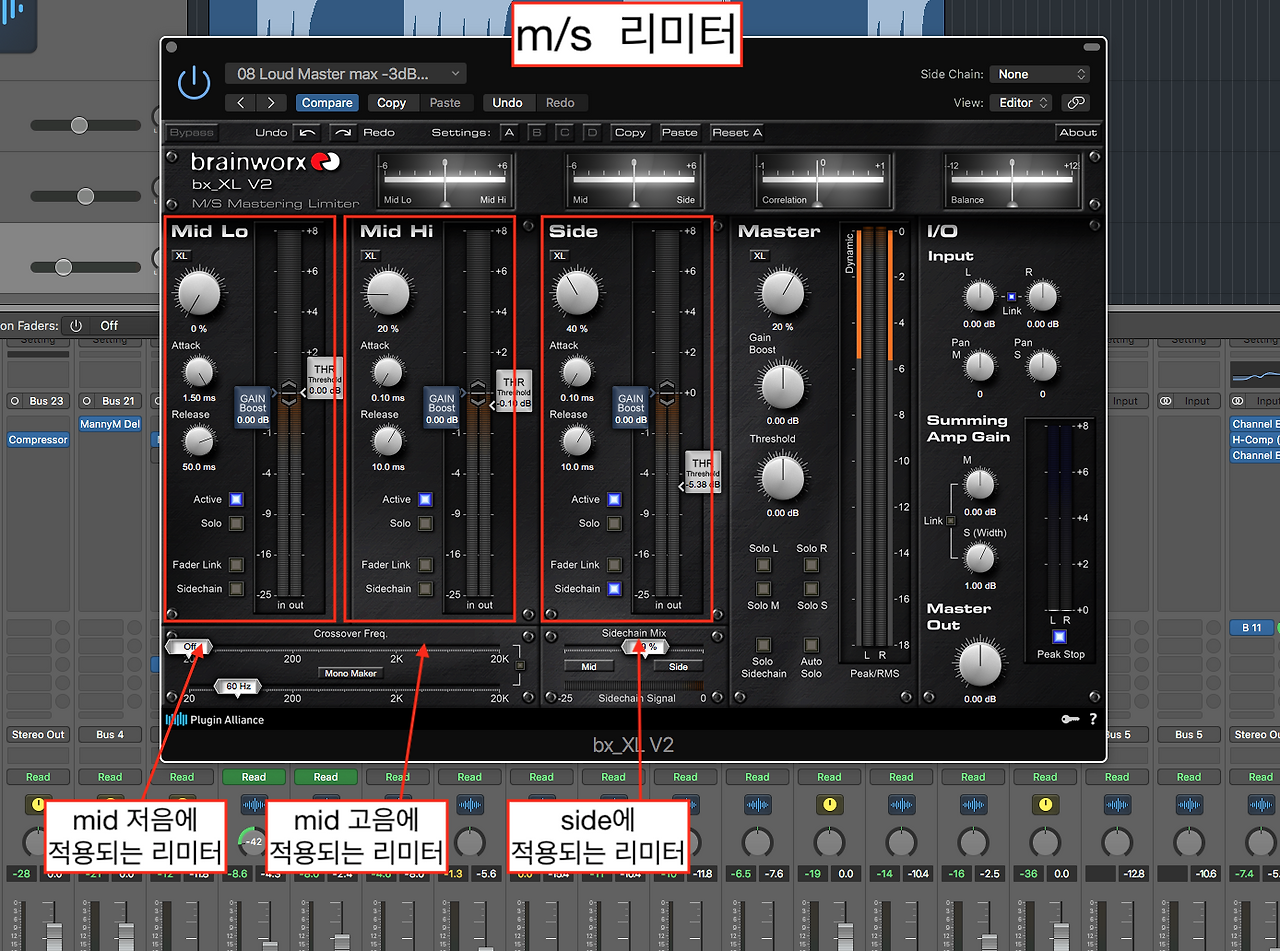The height and width of the screenshot is (951, 1280).
Task: Click the Mid Lo Release knob
Action: [x=199, y=441]
